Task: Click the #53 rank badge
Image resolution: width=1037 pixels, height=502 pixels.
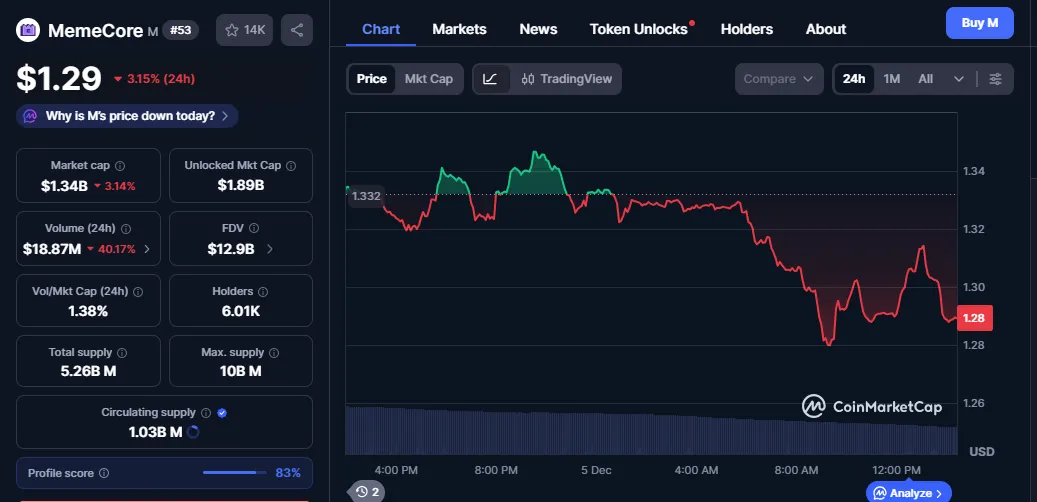Action: point(181,30)
